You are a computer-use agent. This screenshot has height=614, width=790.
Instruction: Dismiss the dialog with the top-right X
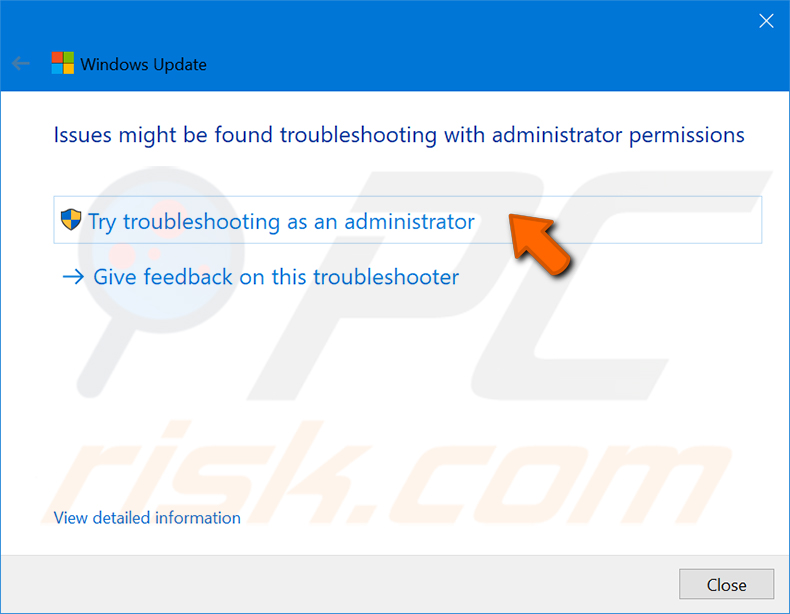coord(766,21)
